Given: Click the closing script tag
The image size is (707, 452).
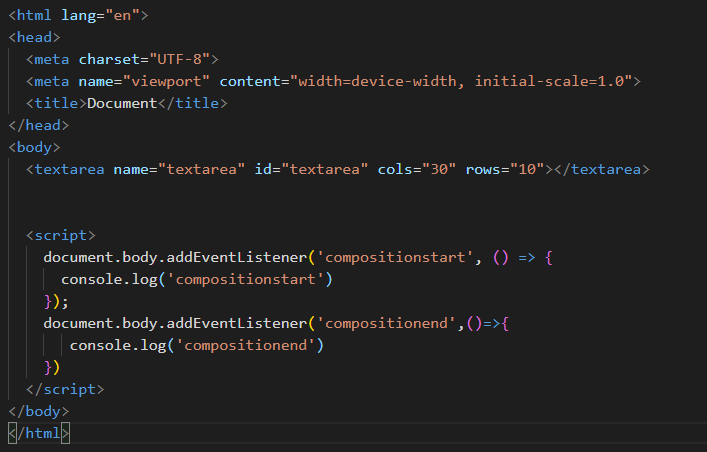Looking at the screenshot, I should click(65, 389).
